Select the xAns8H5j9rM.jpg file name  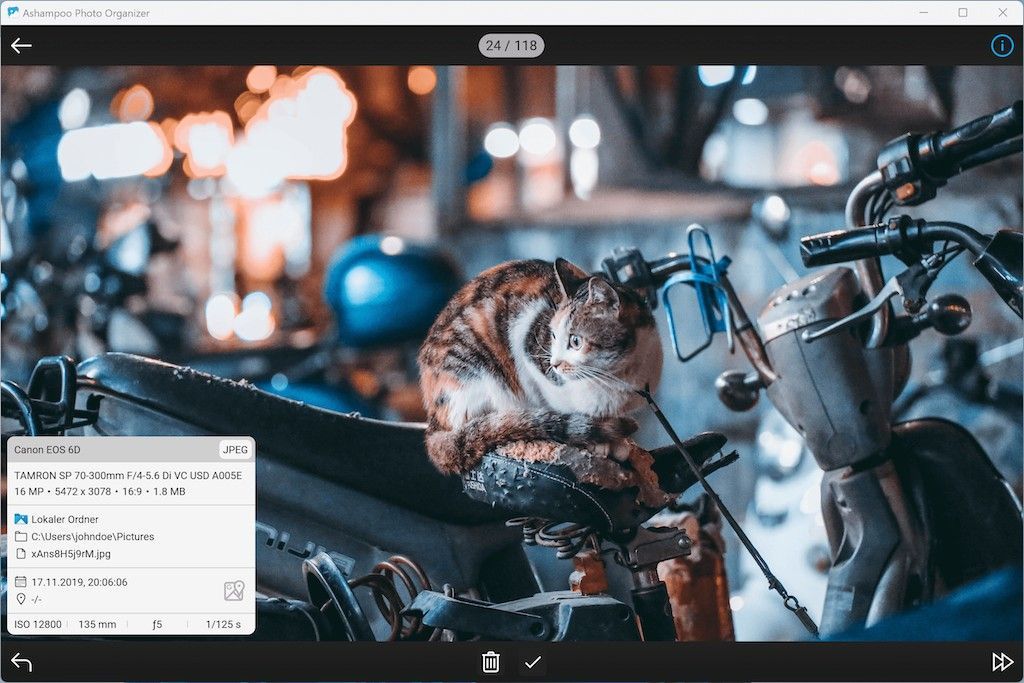pos(72,553)
